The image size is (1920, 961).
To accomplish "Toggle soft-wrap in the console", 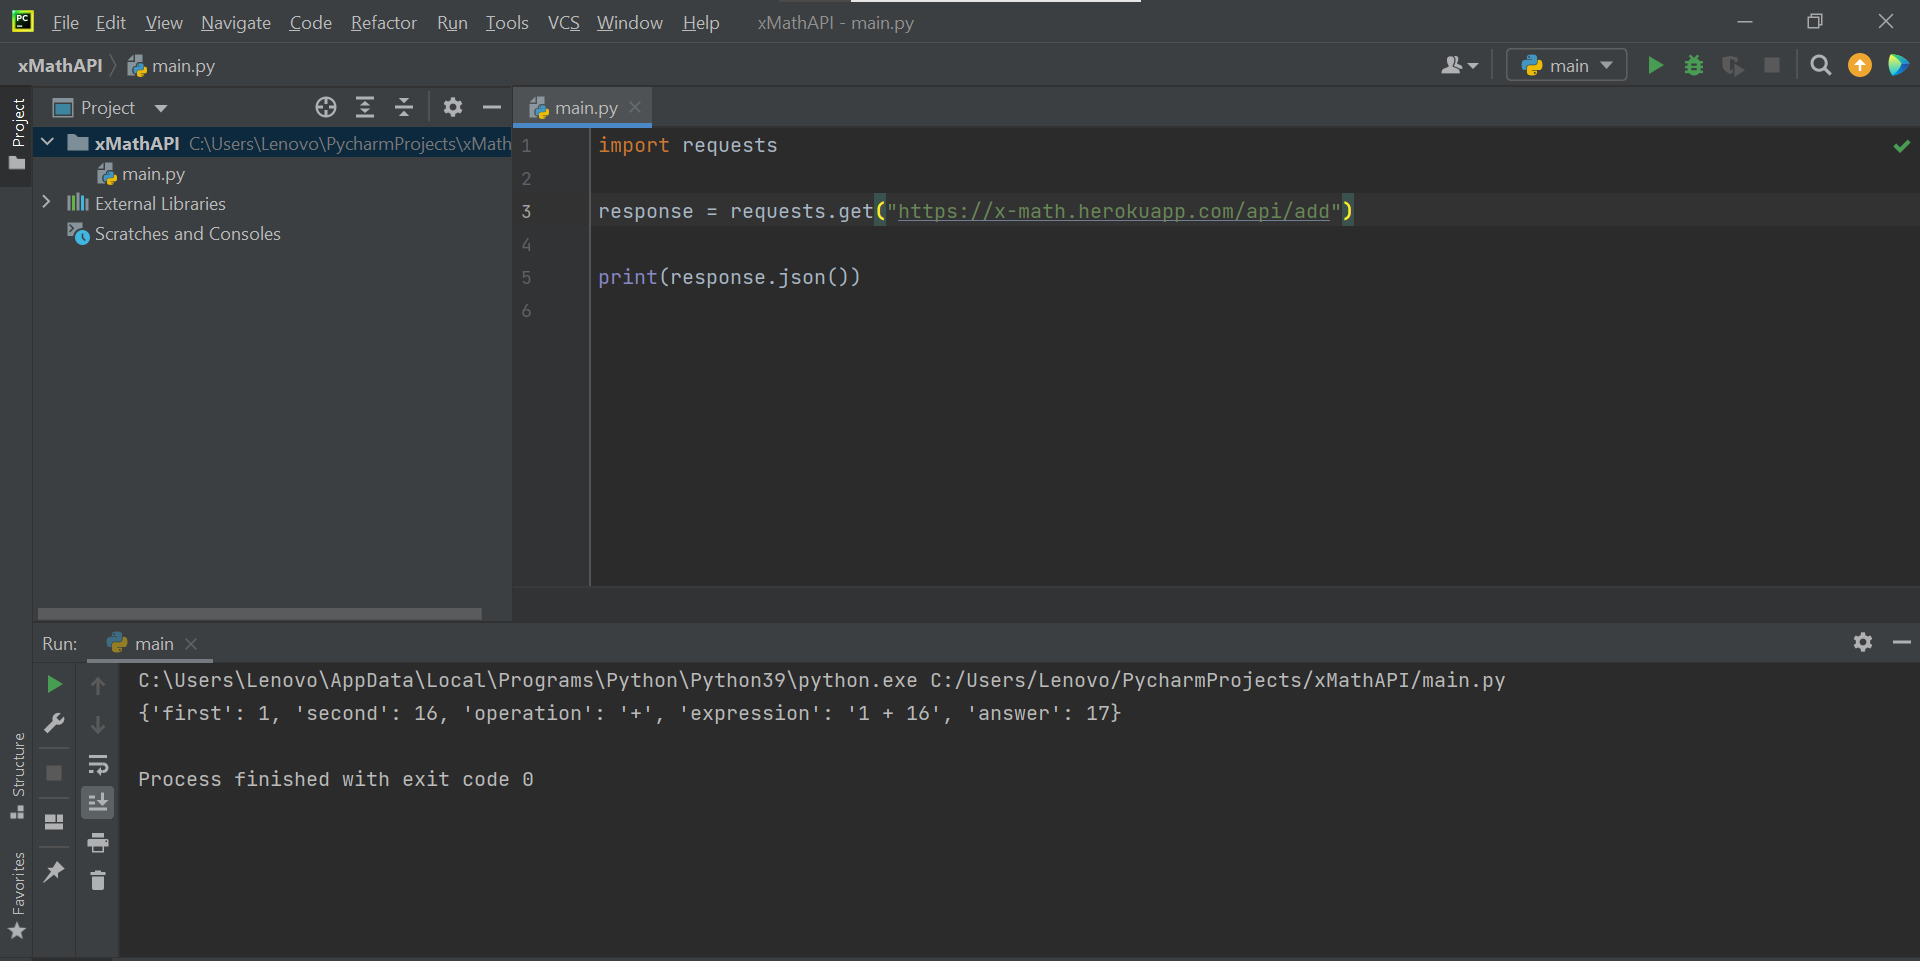I will [98, 765].
